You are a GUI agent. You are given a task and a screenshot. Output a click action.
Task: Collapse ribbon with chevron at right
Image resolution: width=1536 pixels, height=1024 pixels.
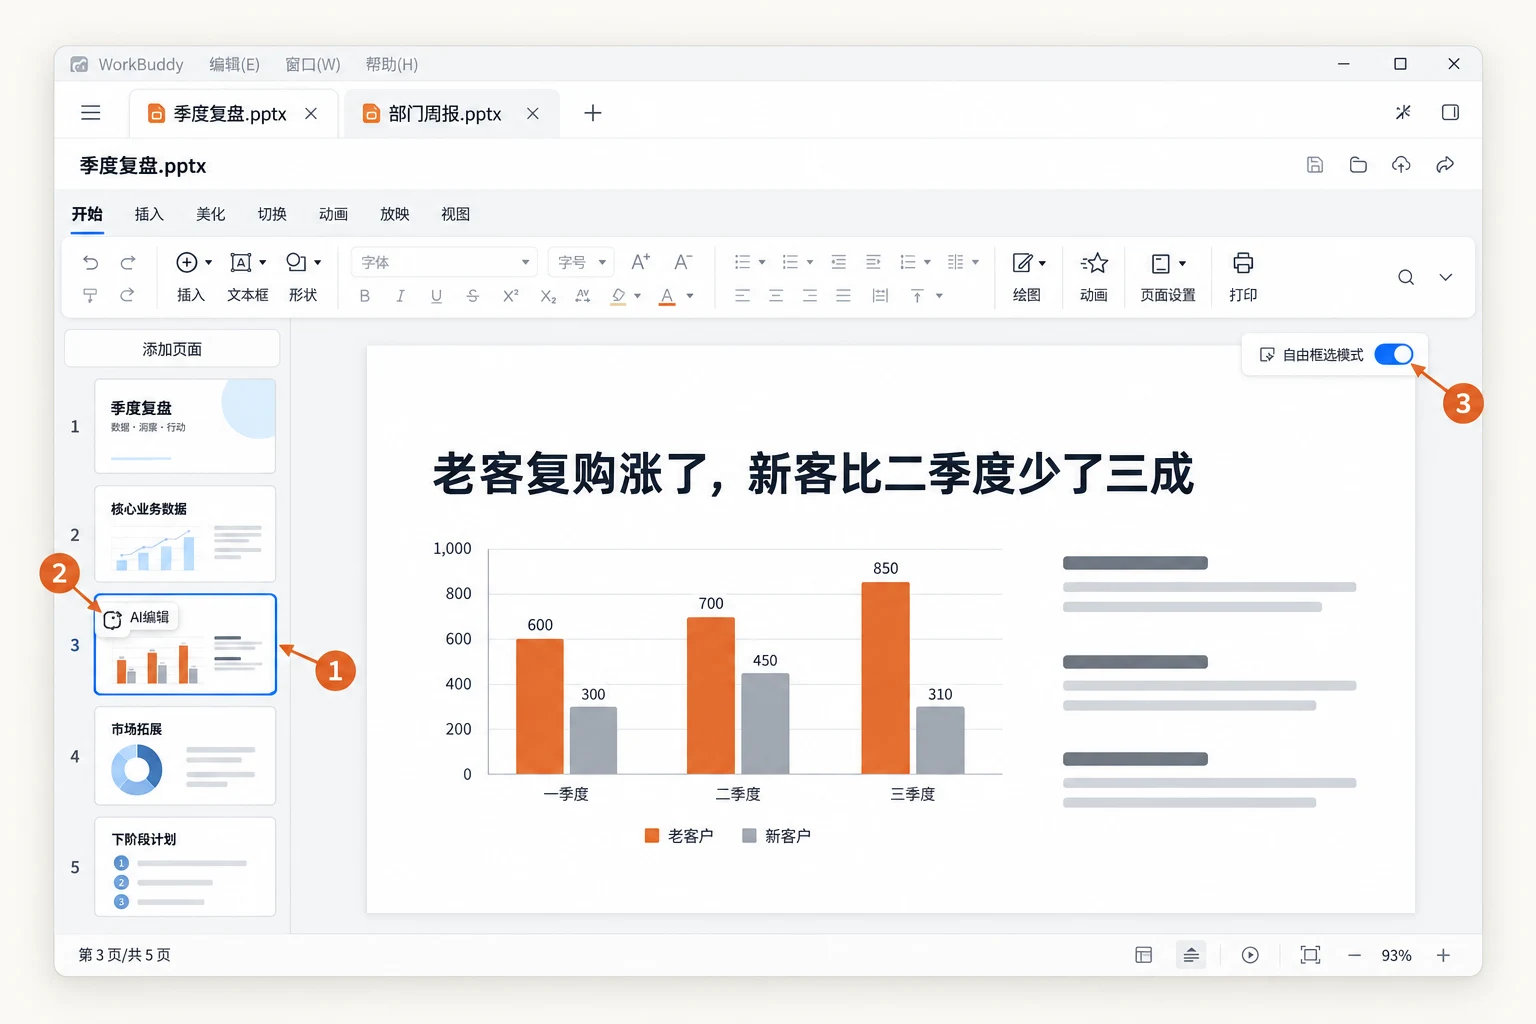click(1446, 277)
